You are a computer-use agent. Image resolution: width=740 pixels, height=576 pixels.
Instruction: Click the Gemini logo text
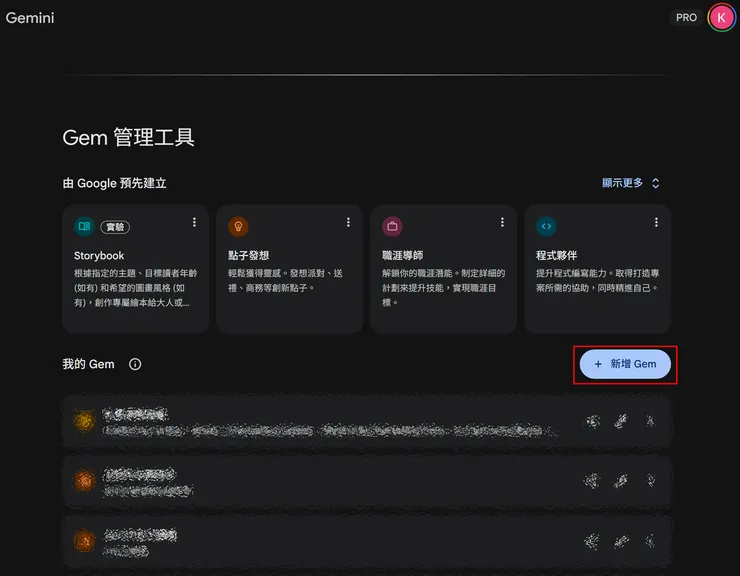pos(30,18)
